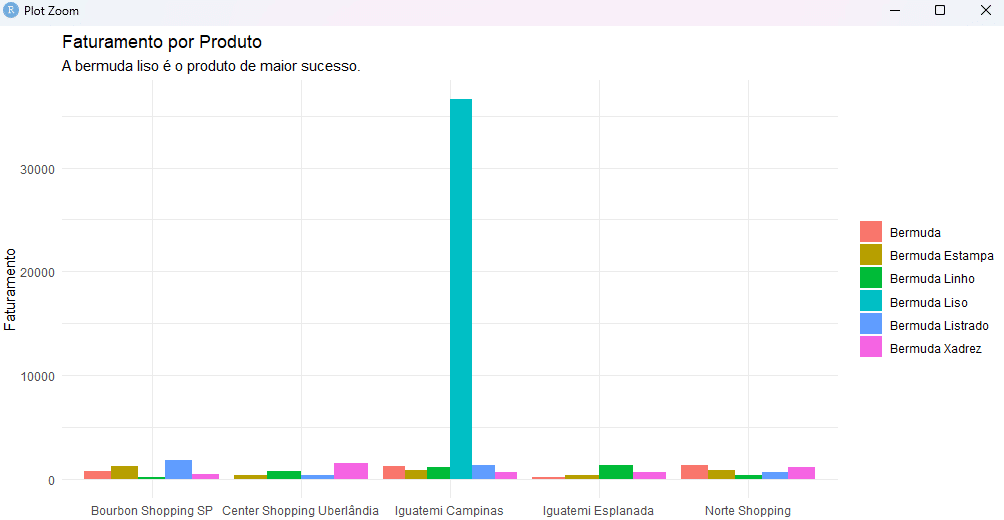
Task: Click the 'Iguatemi Esplanada' axis label
Action: (598, 510)
